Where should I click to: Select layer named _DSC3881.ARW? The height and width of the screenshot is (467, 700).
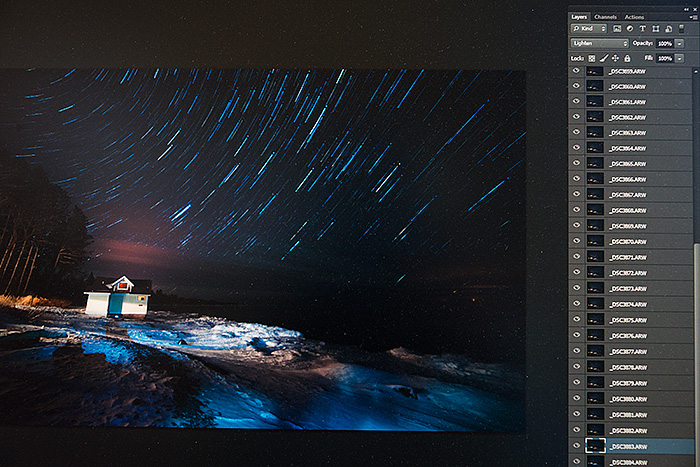point(628,415)
